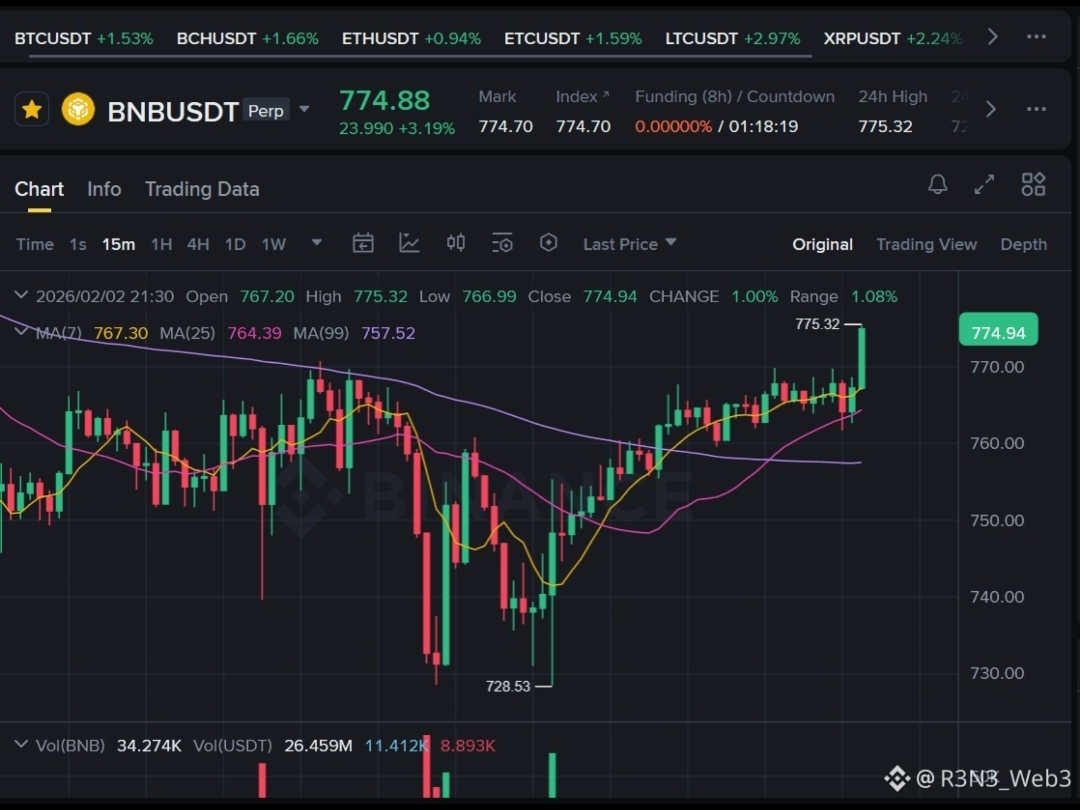Click the 760.00 price axis label
This screenshot has width=1080, height=810.
pyautogui.click(x=997, y=444)
